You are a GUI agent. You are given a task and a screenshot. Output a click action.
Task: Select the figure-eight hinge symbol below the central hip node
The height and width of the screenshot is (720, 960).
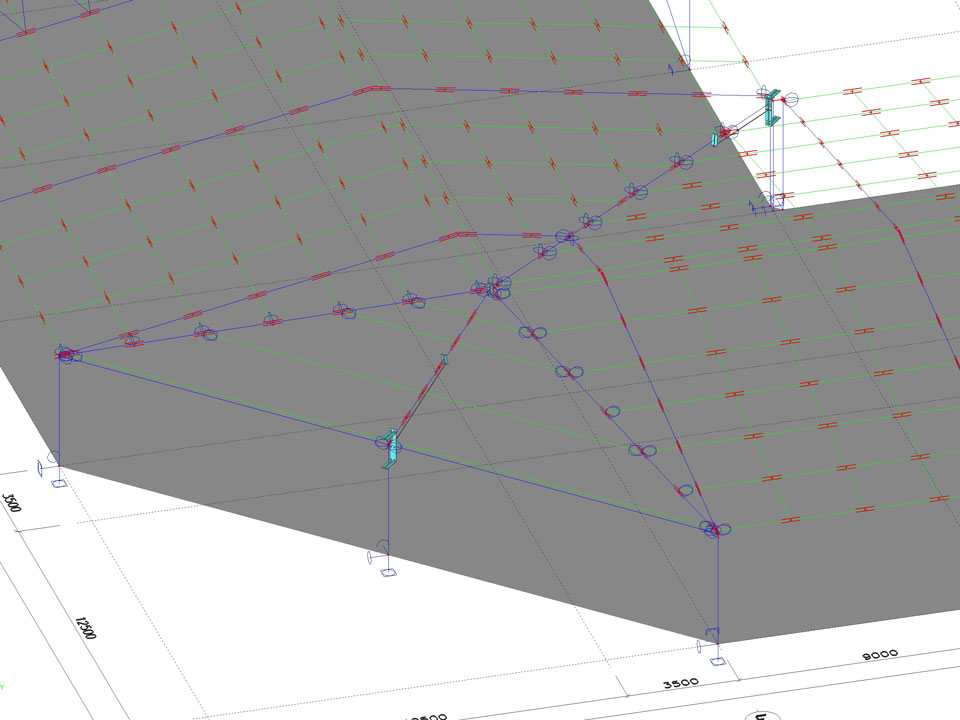coord(531,333)
